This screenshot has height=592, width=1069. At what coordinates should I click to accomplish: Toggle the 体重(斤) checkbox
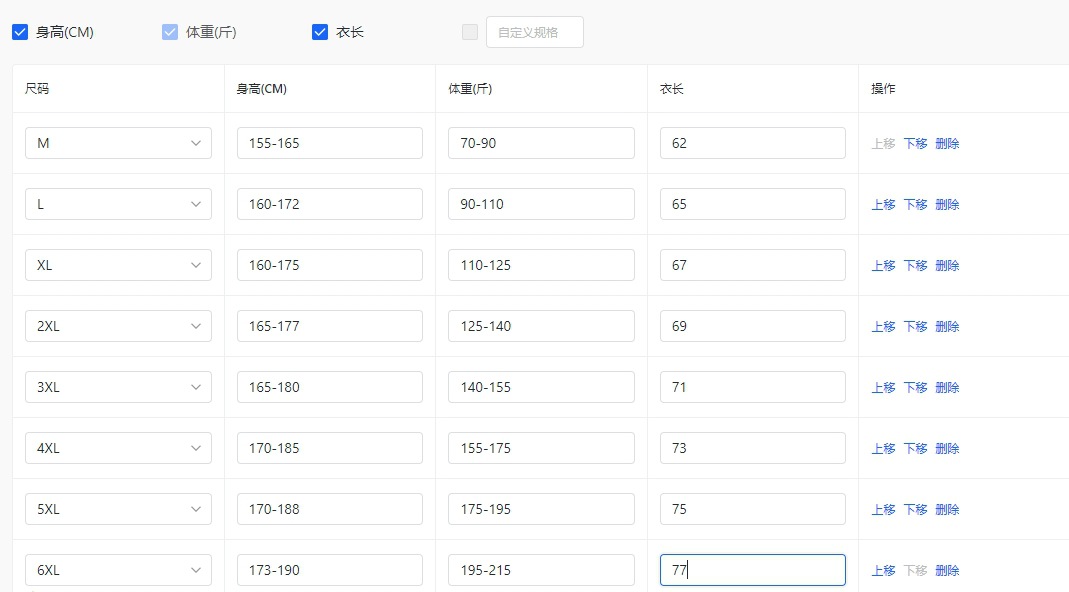pyautogui.click(x=170, y=32)
